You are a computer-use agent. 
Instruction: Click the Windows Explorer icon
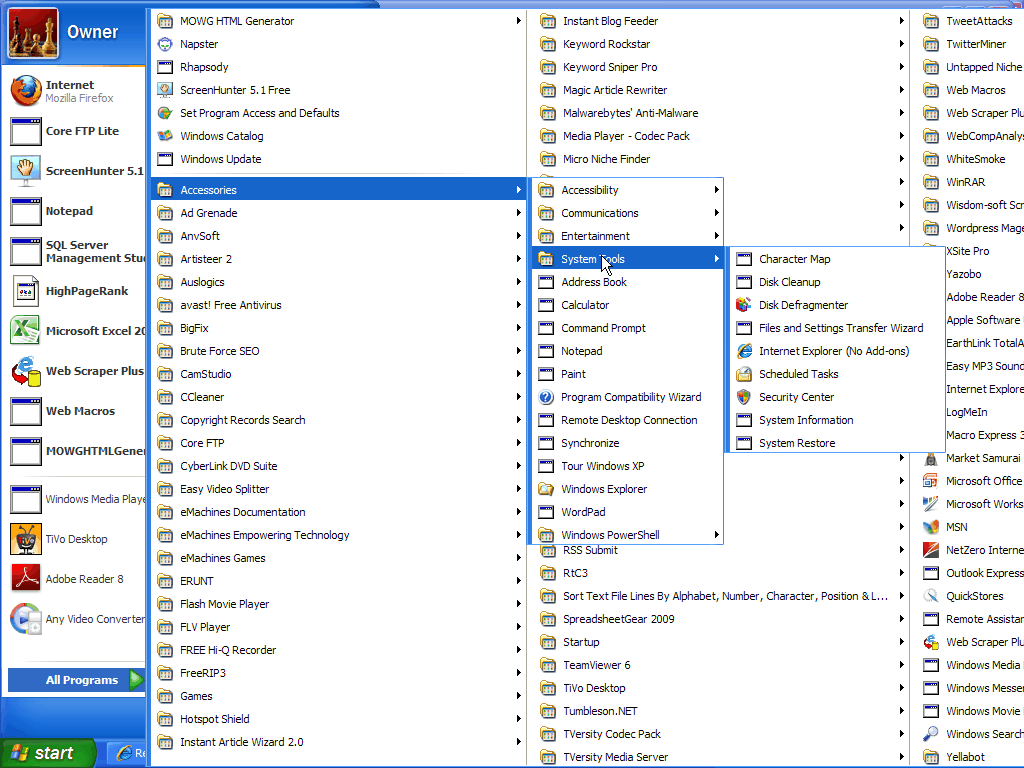click(x=546, y=489)
